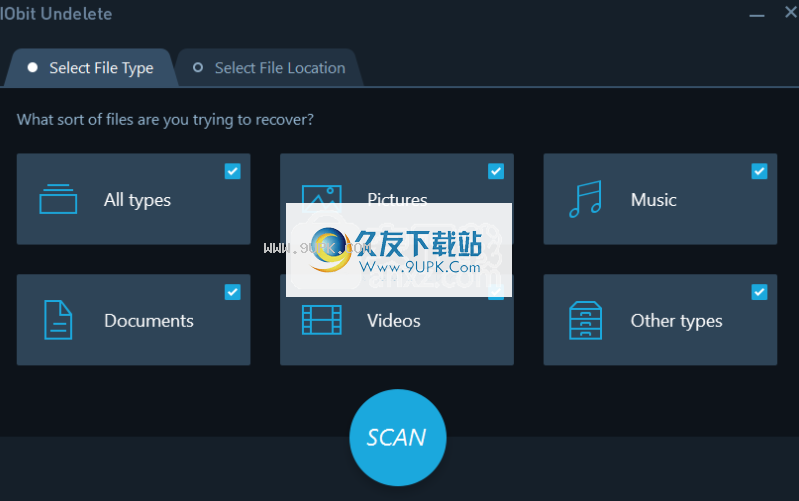
Task: Uncheck the Other types checkbox
Action: point(759,292)
